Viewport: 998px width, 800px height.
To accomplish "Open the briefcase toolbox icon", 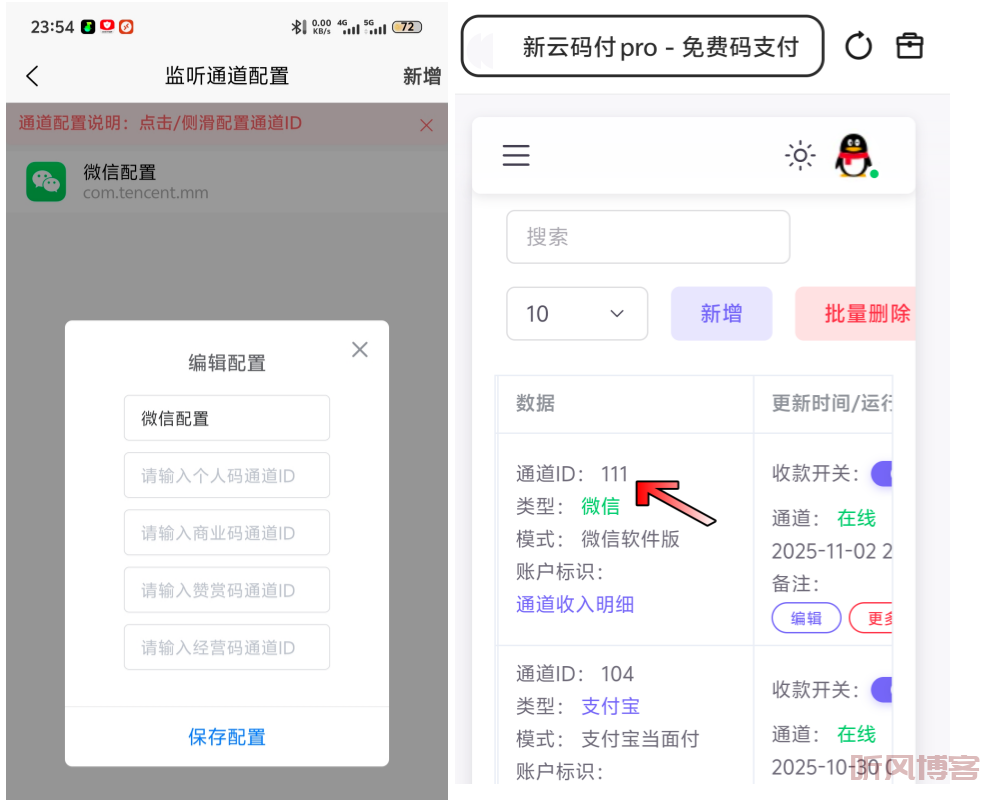I will click(909, 46).
